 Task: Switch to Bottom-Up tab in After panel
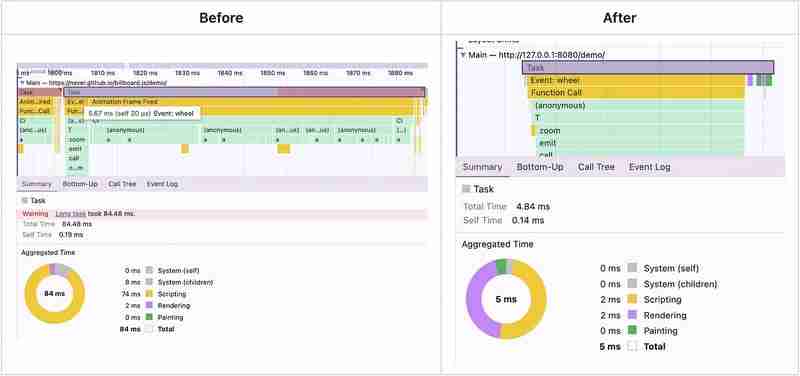(540, 167)
